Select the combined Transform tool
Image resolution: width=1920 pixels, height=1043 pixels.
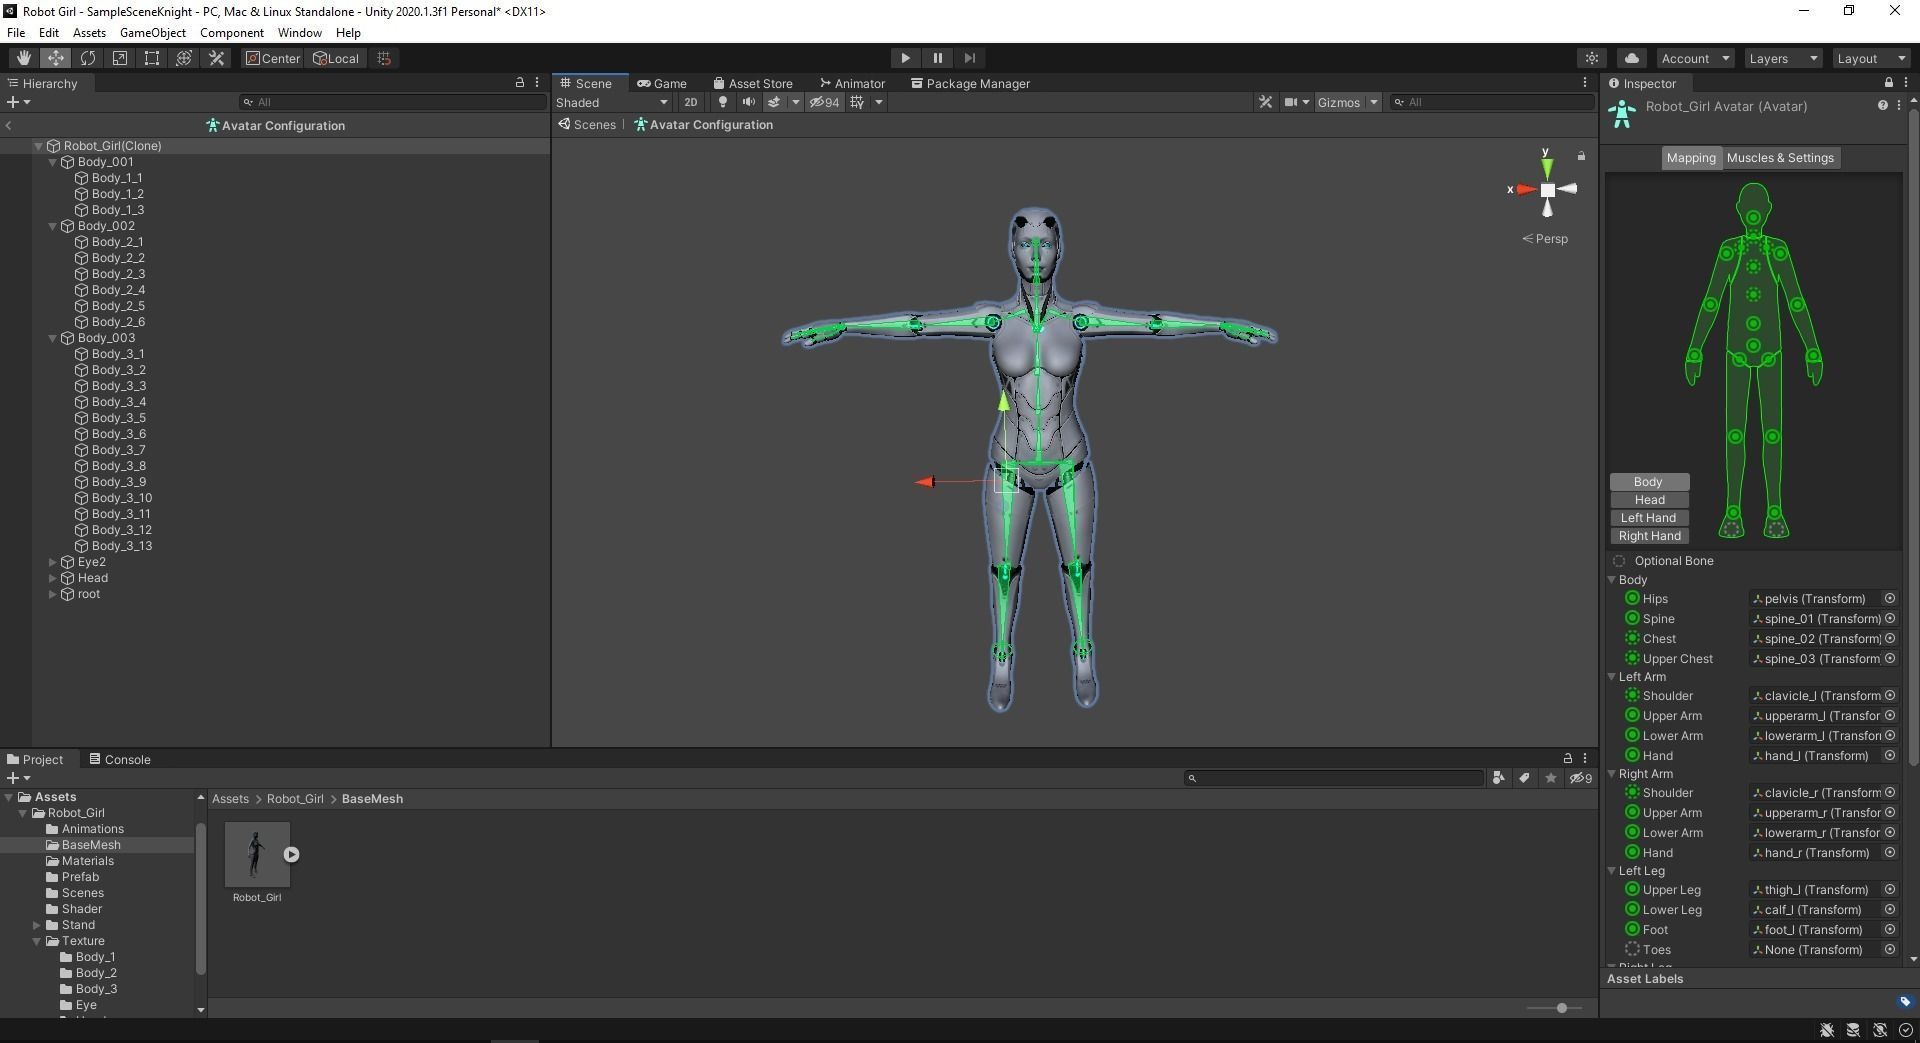[183, 58]
